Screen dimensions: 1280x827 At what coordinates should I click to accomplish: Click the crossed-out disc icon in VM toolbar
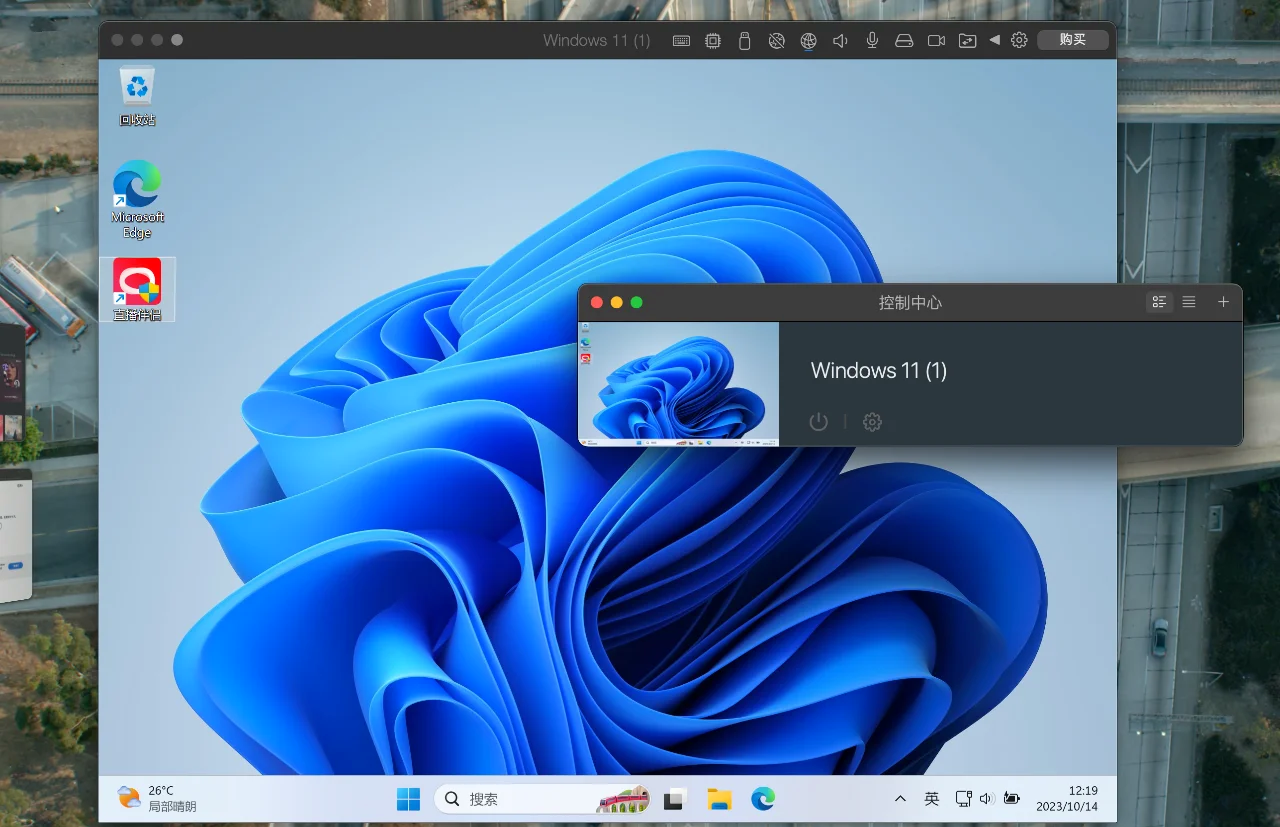[776, 41]
